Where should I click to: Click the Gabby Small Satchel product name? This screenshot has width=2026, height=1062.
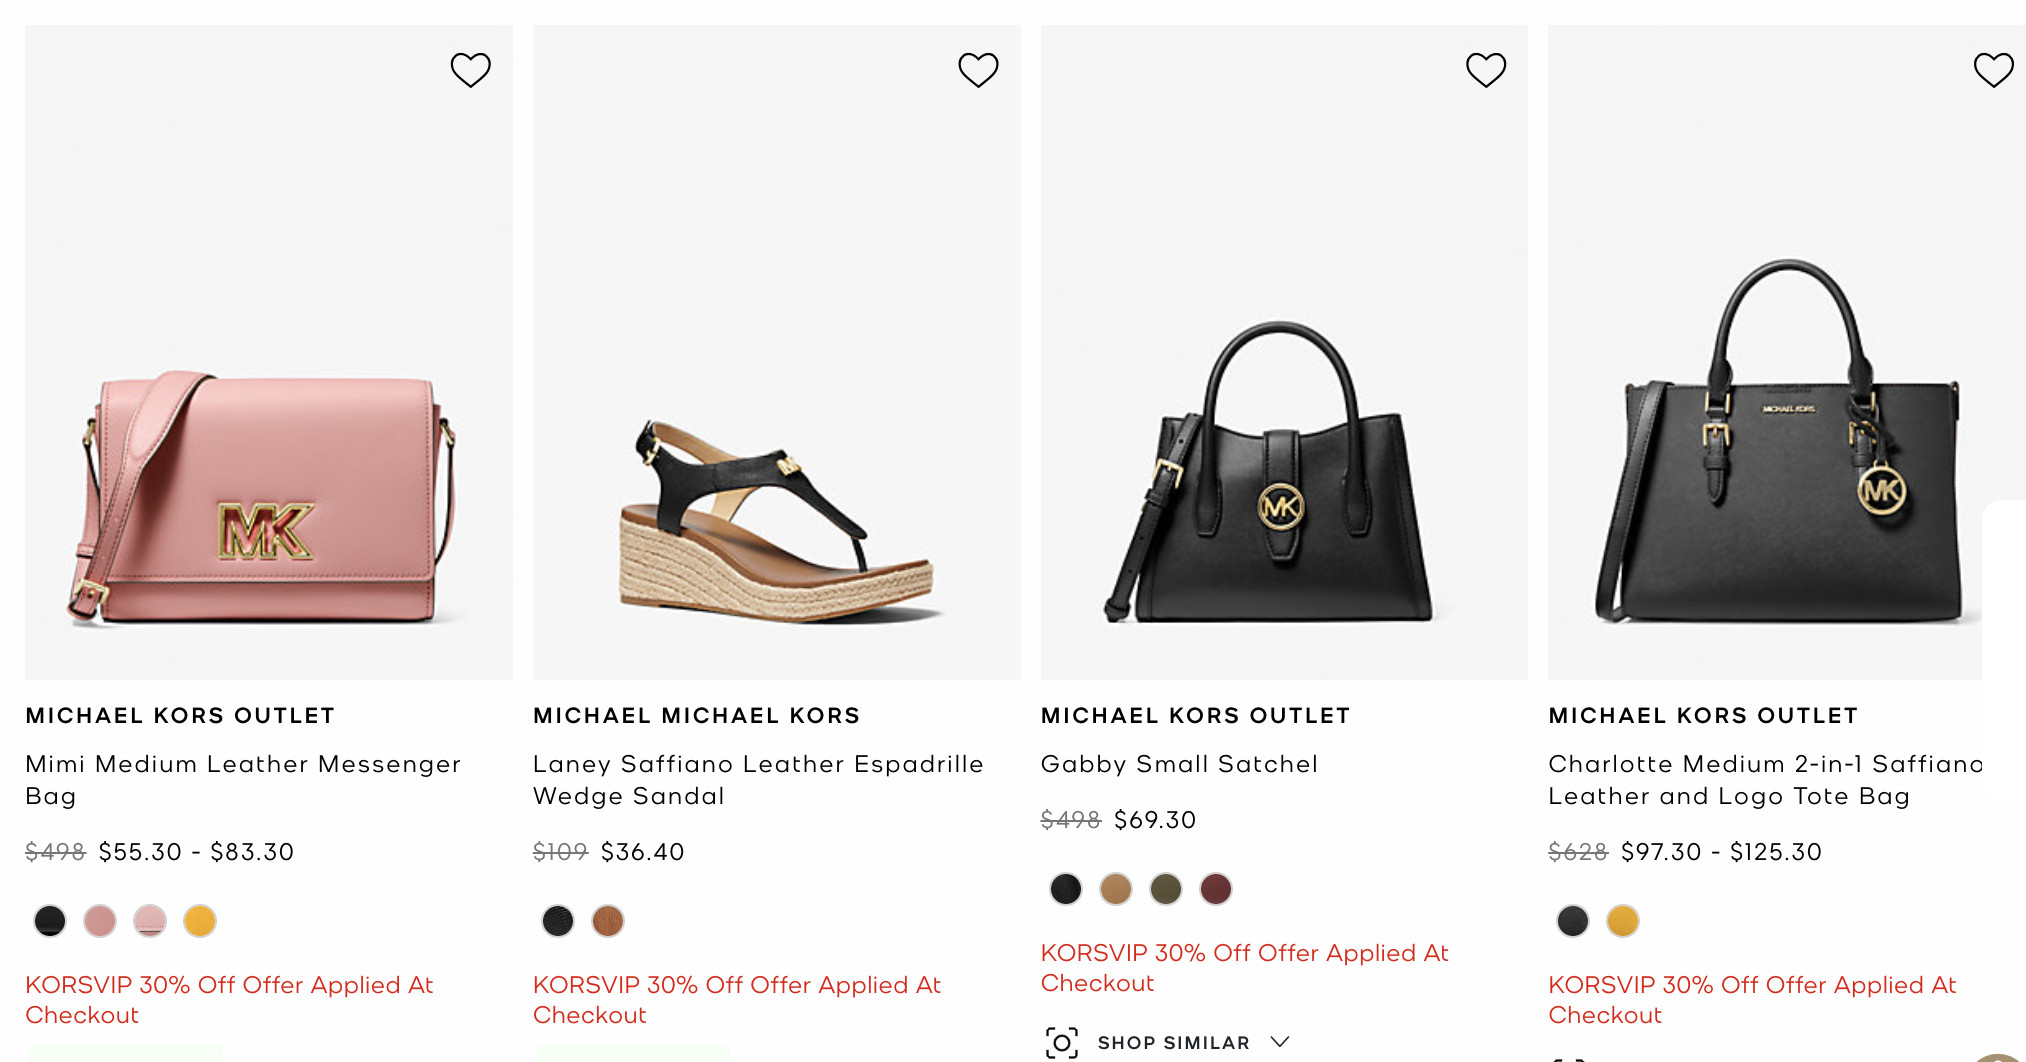(1179, 764)
